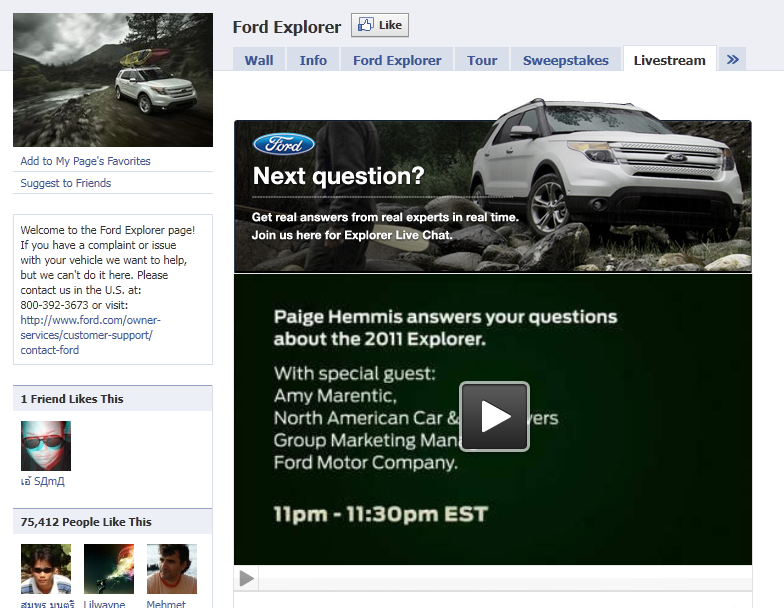Select the Livestream tab
This screenshot has width=784, height=608.
670,60
